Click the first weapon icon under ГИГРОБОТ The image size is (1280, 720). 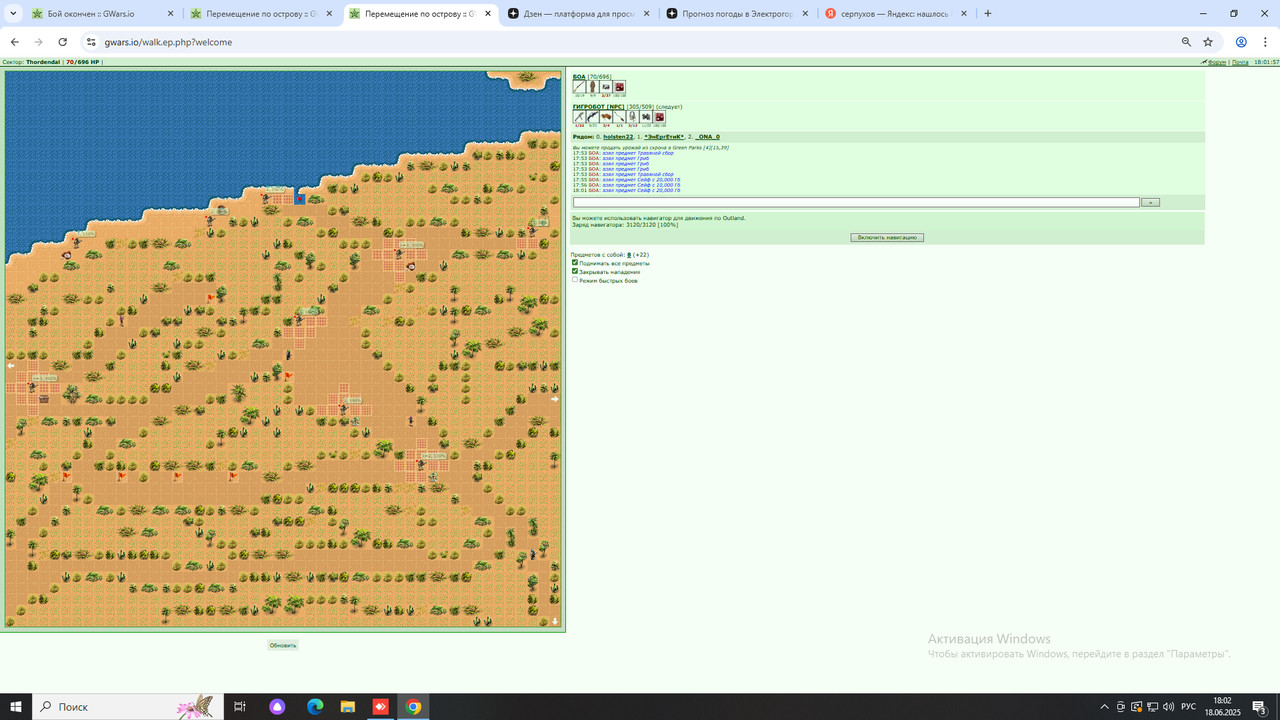pos(579,117)
